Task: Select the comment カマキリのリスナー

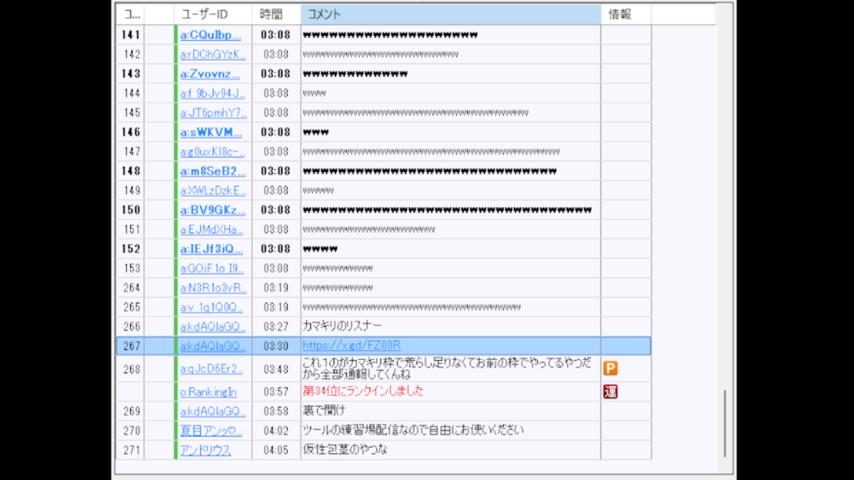Action: coord(342,326)
